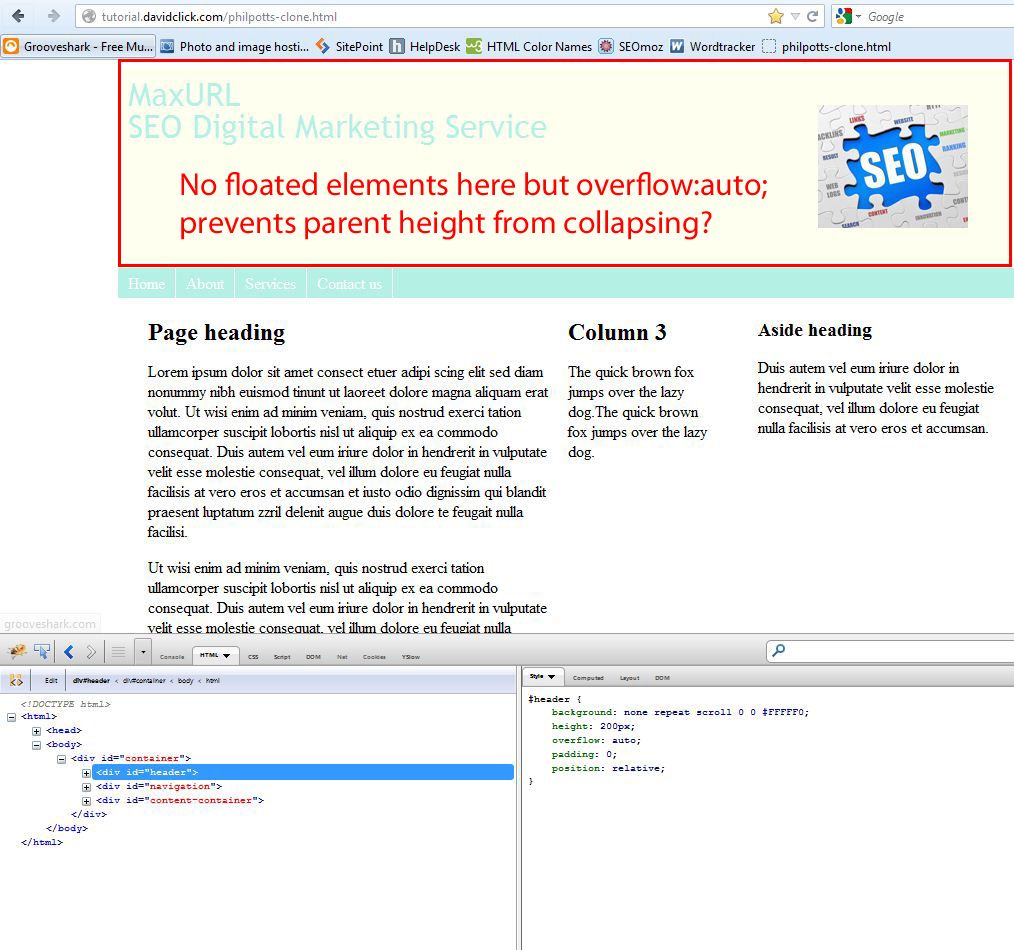Open the Google search engine selector
The width and height of the screenshot is (1014, 950).
(848, 16)
